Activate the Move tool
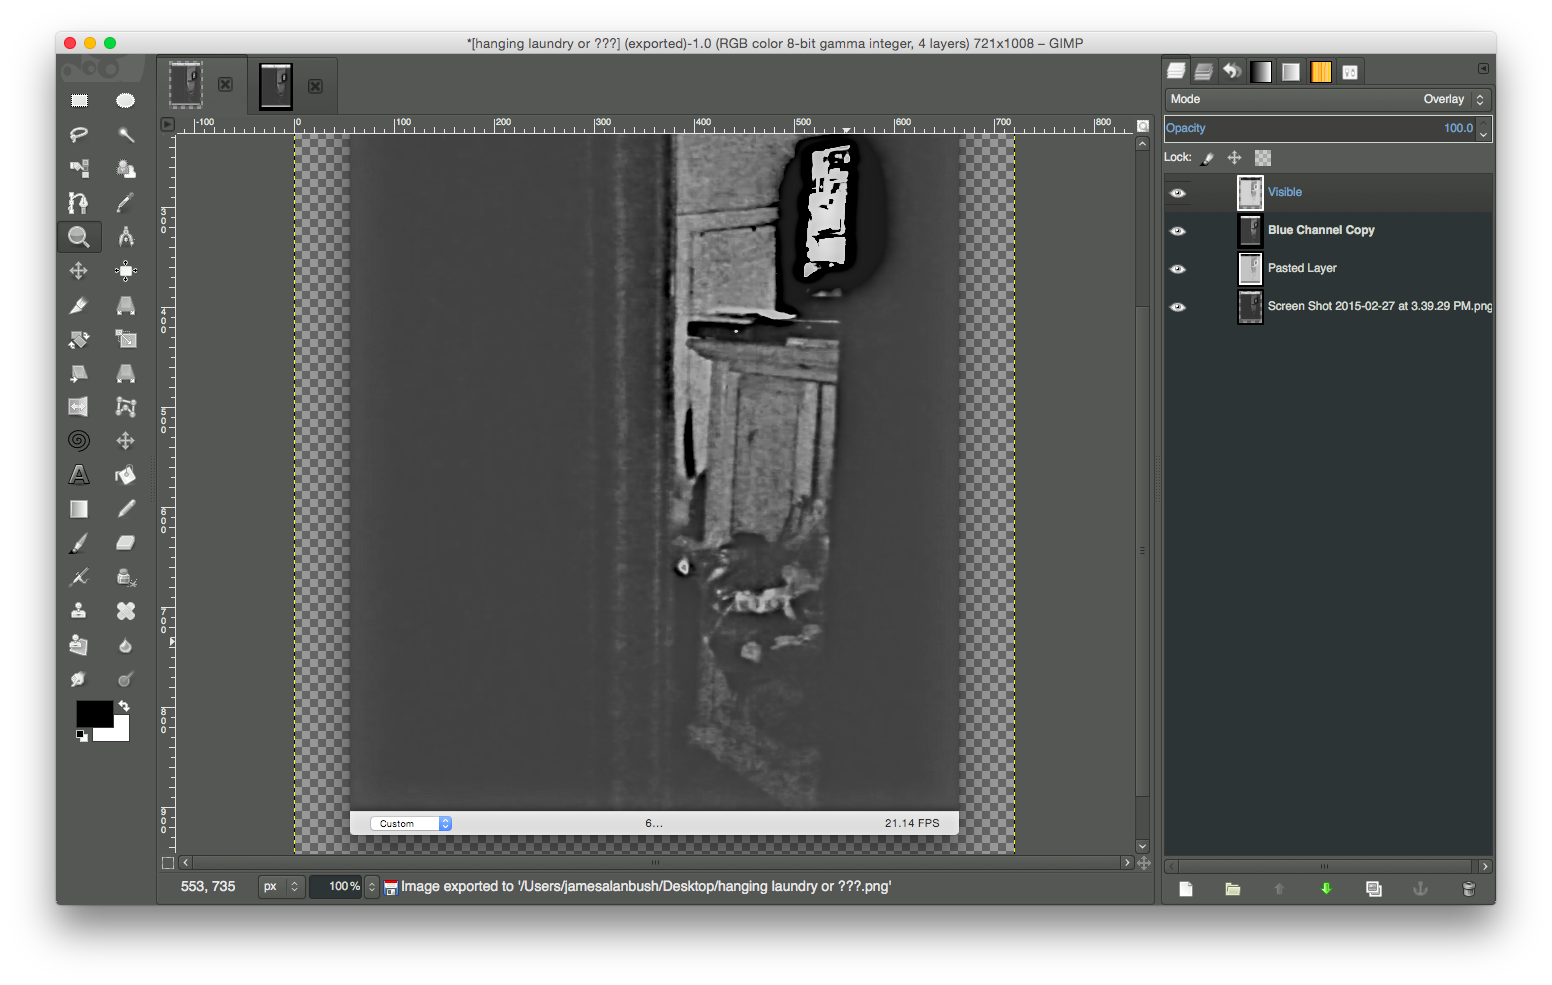This screenshot has width=1552, height=985. [79, 271]
